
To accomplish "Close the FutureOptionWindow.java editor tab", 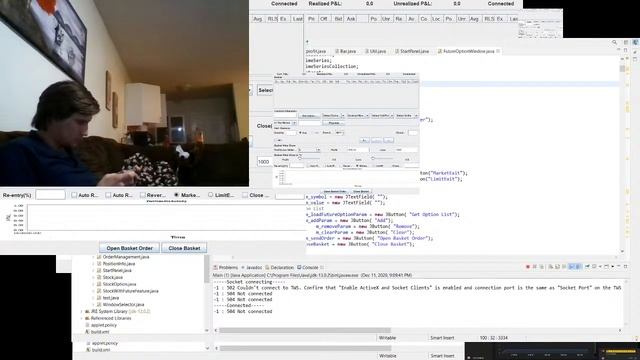I will [x=498, y=51].
